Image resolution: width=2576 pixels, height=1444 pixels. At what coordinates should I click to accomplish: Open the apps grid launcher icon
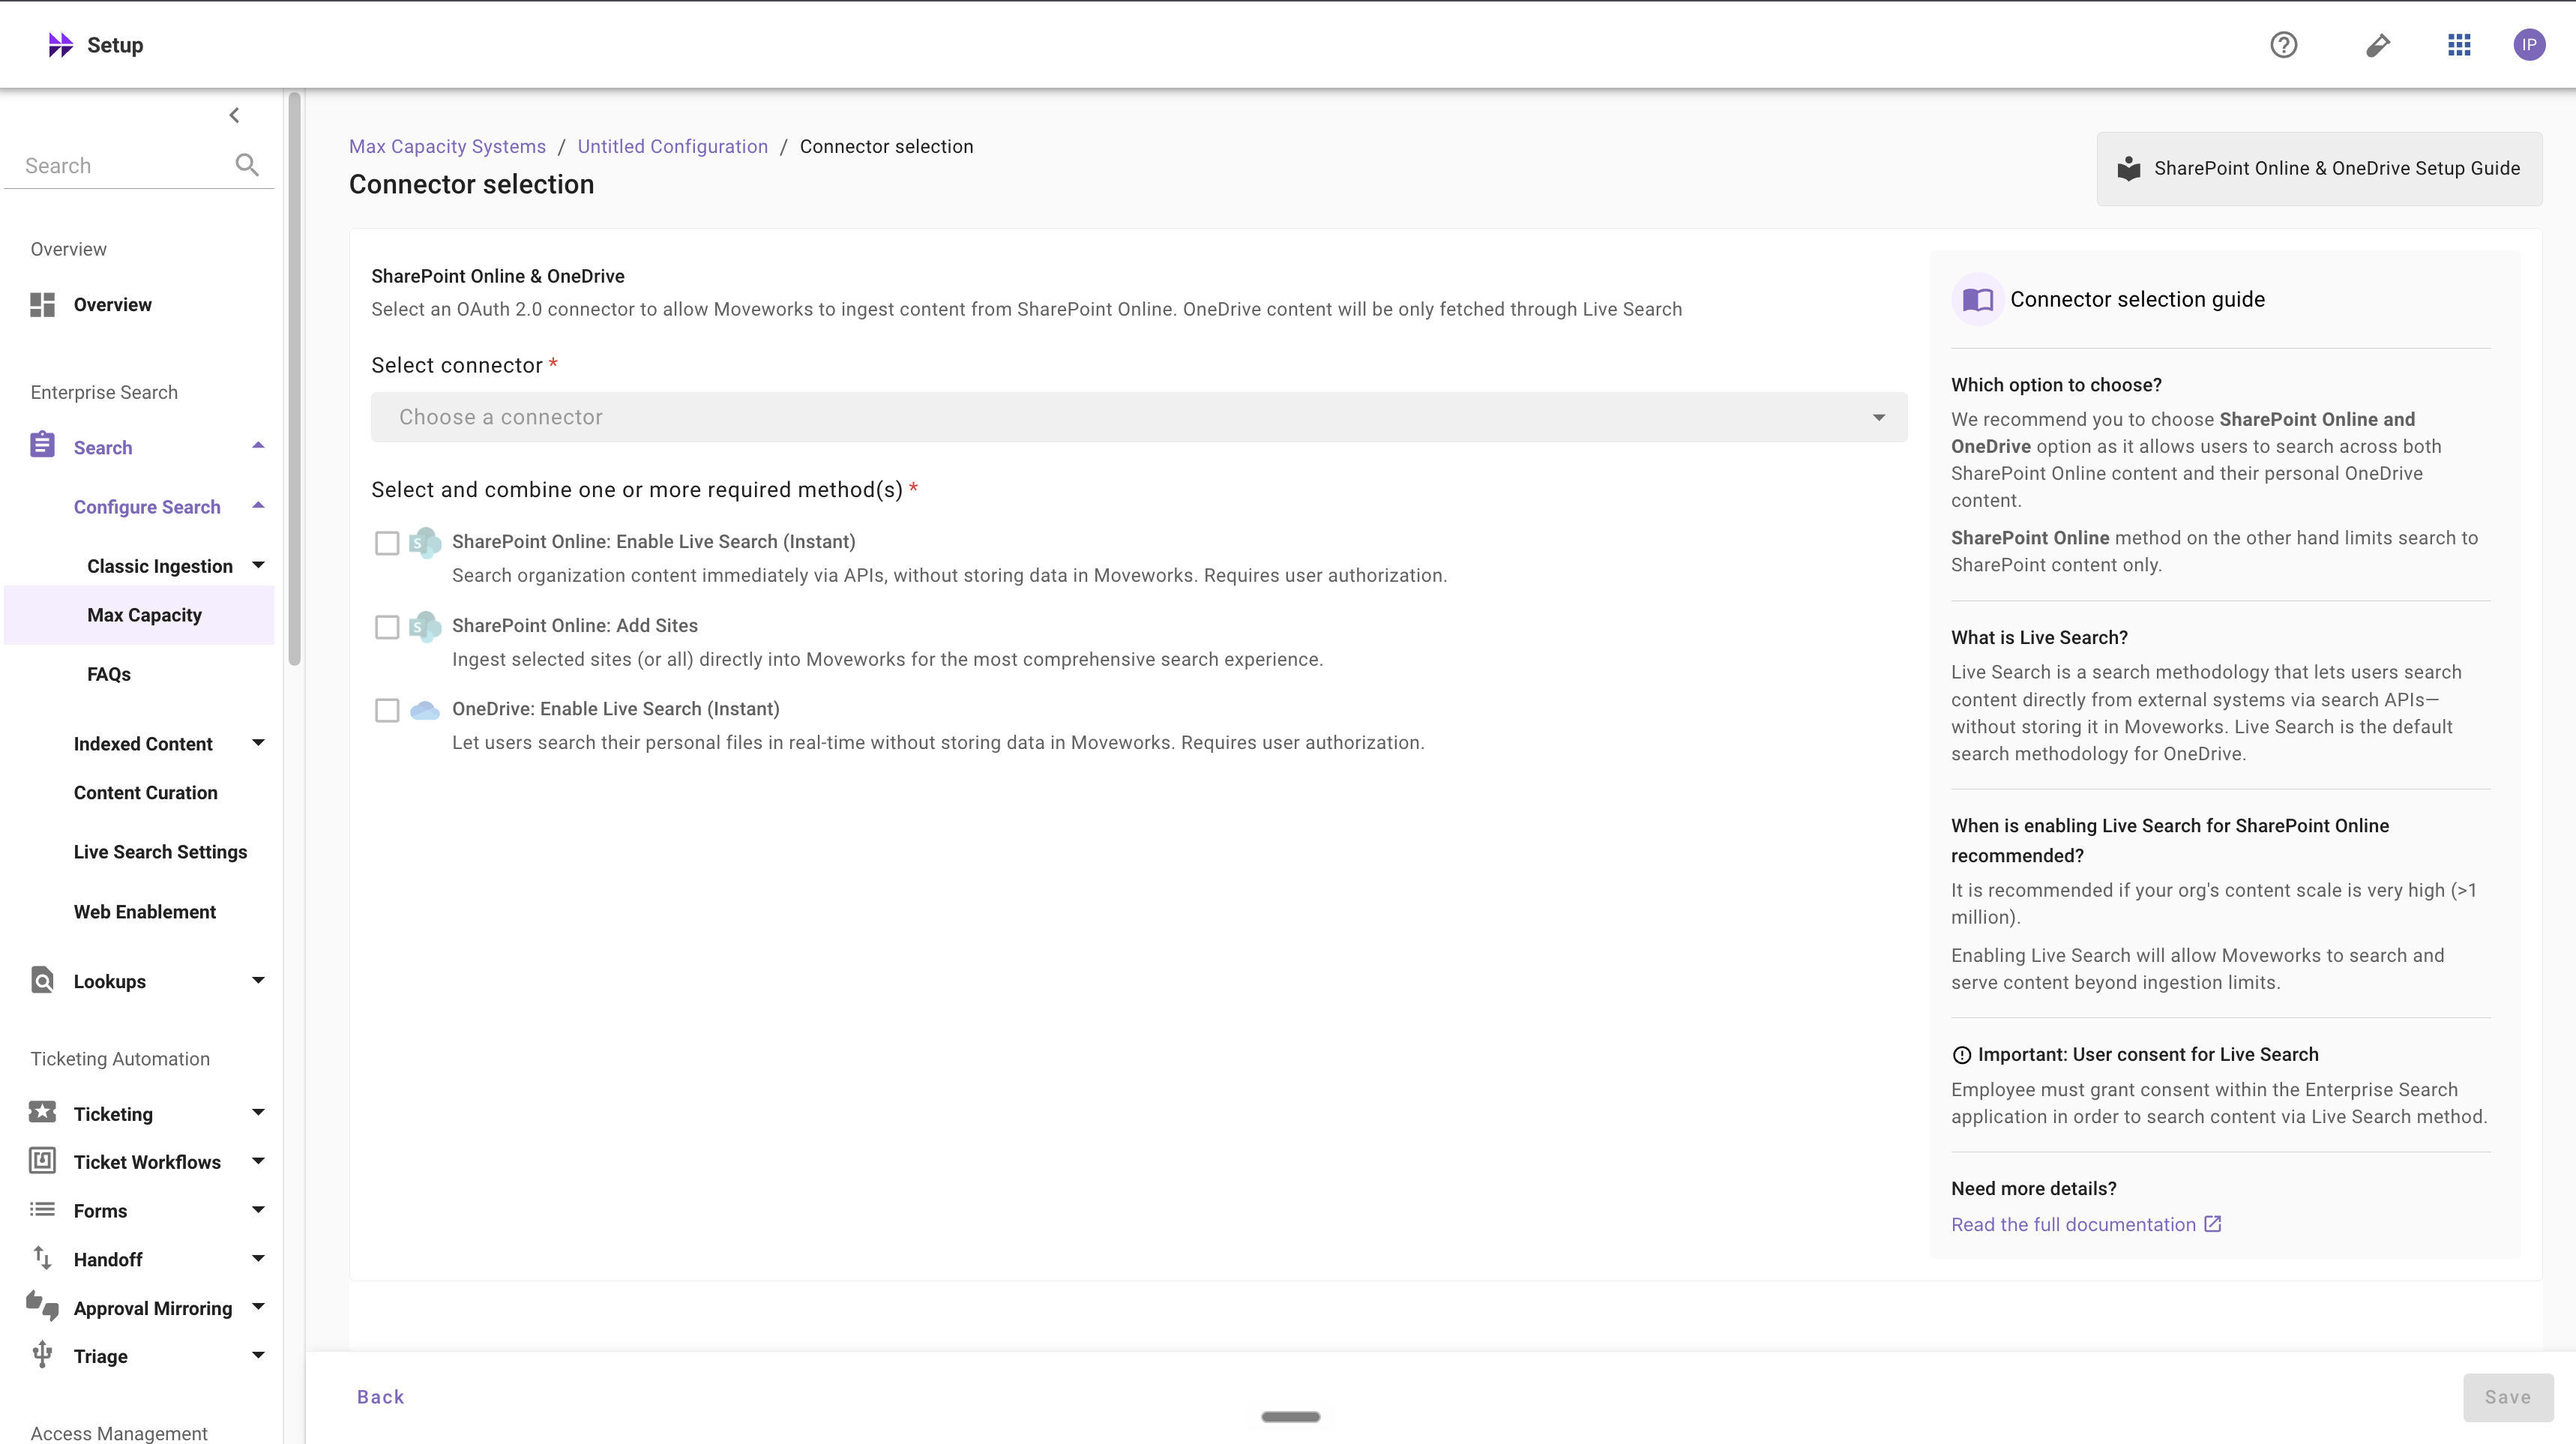(x=2459, y=45)
